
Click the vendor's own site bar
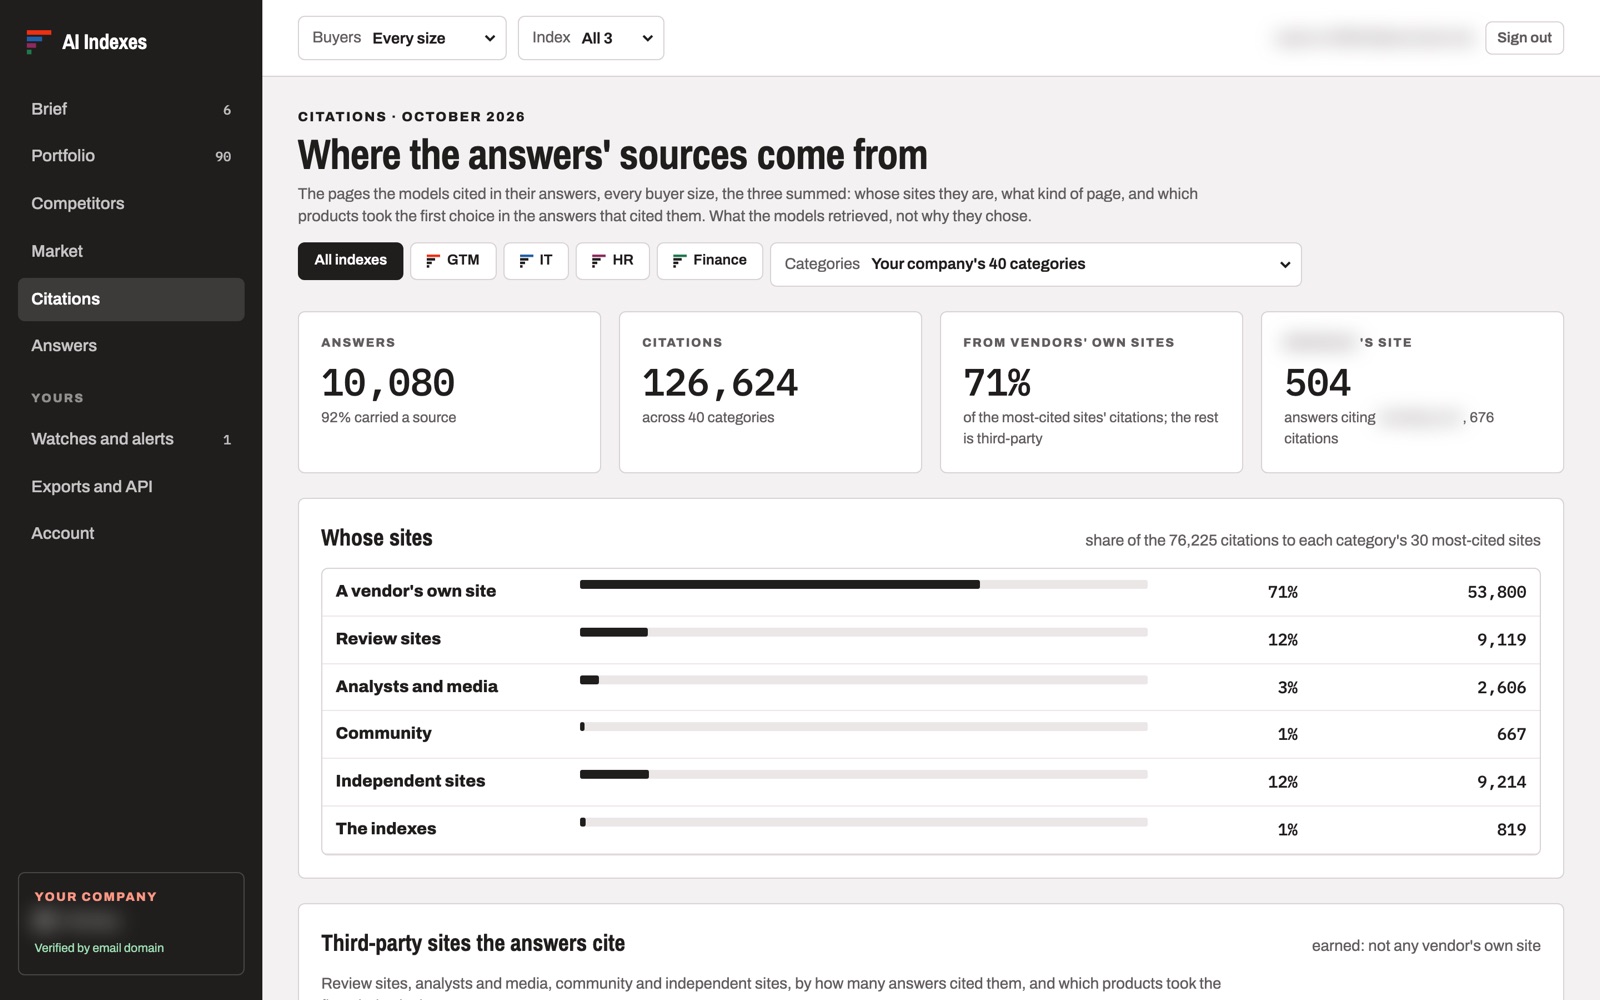point(863,584)
